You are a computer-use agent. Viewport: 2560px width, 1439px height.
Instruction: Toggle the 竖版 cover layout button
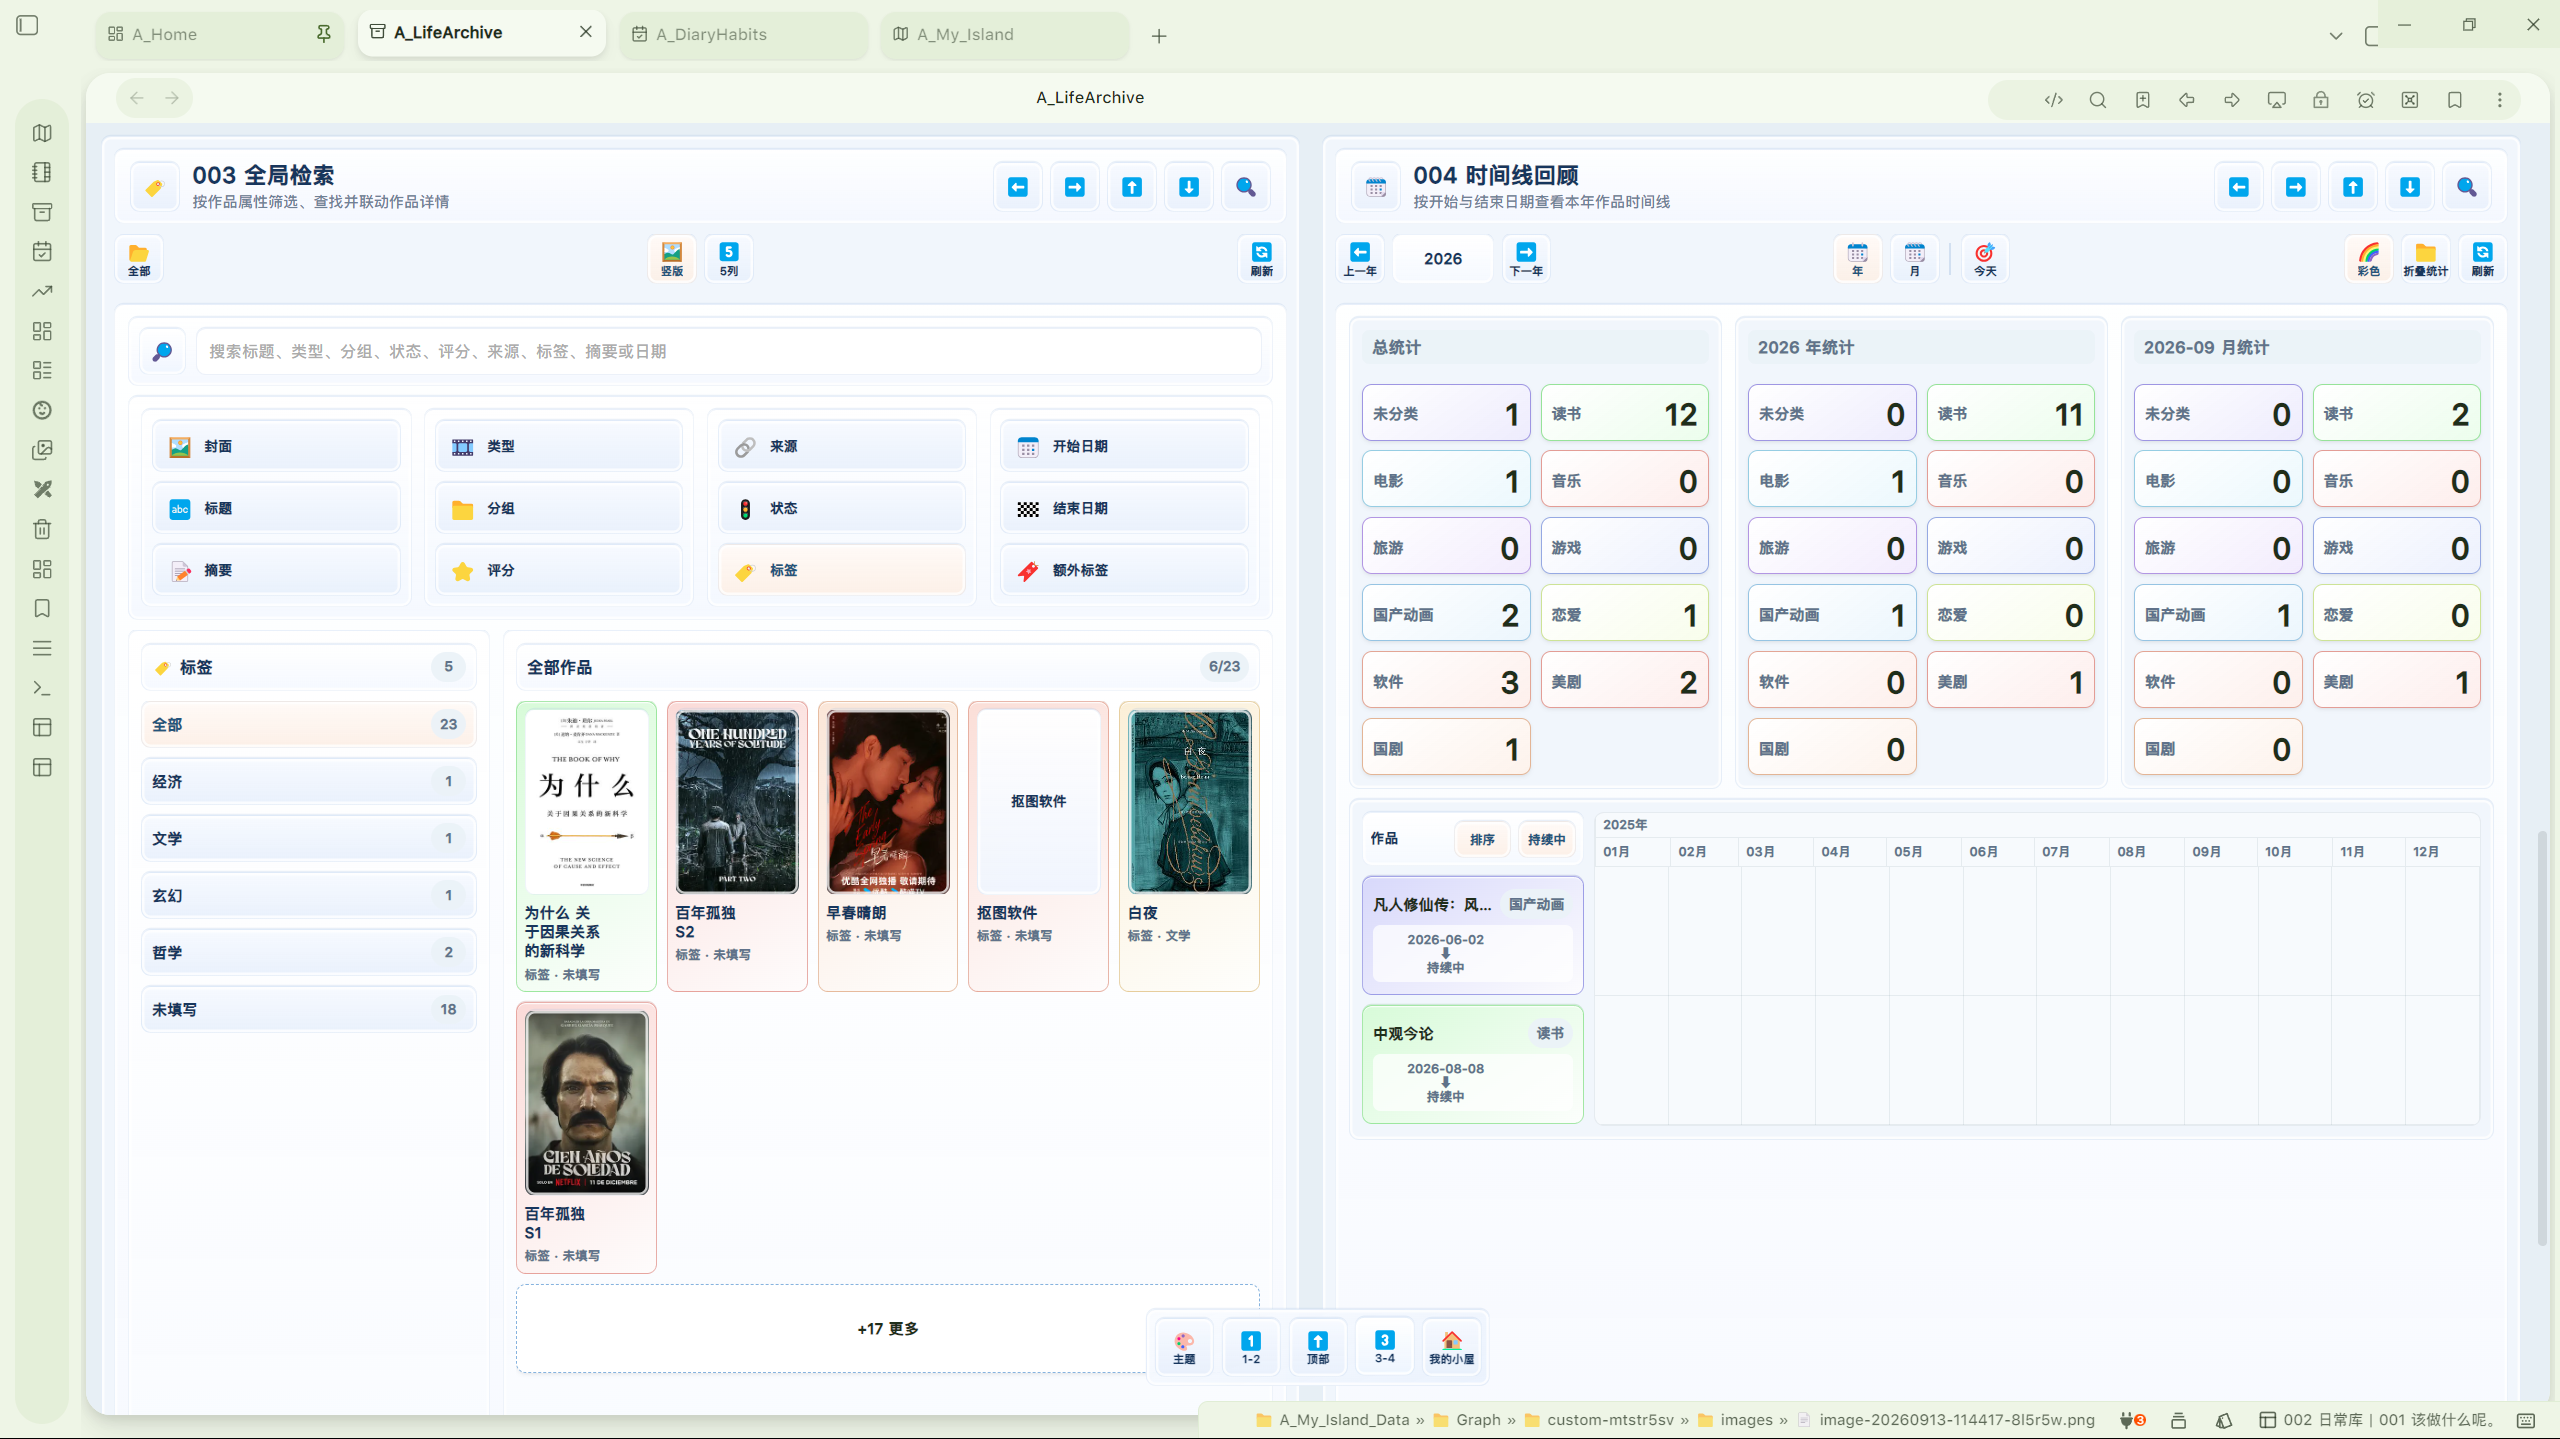pos(672,259)
